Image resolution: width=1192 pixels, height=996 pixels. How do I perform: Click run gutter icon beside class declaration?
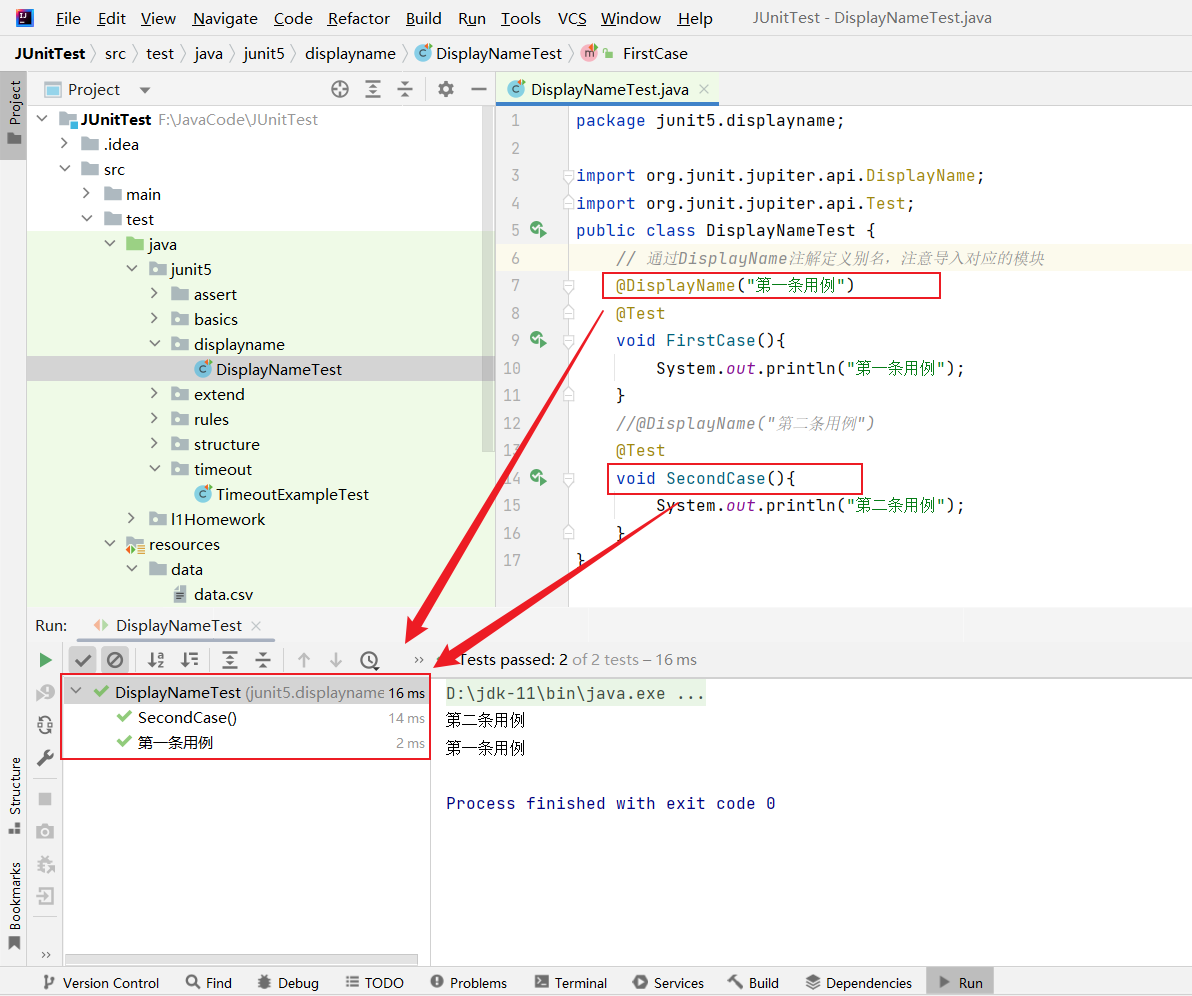pos(538,230)
